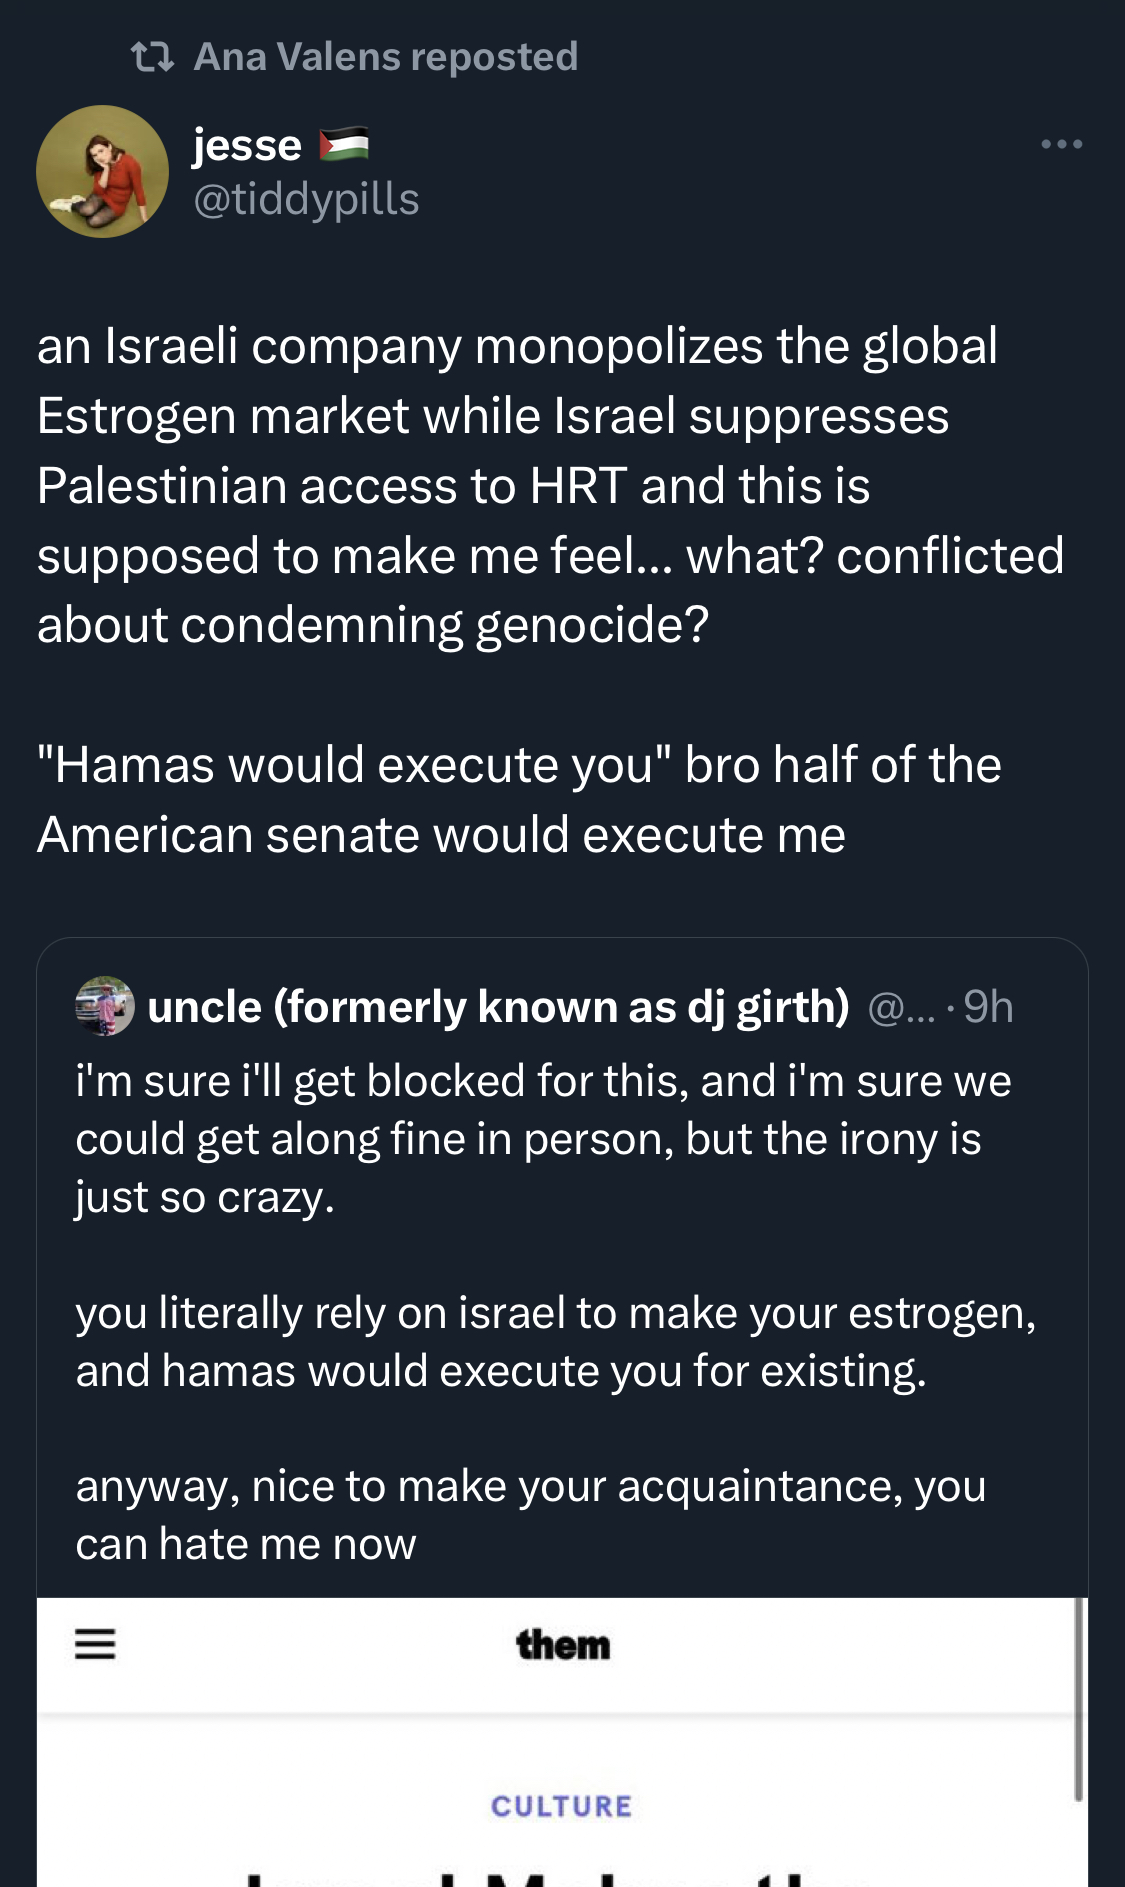
Task: Click the truncated "@..." handle in quoted tweet
Action: [x=901, y=1008]
